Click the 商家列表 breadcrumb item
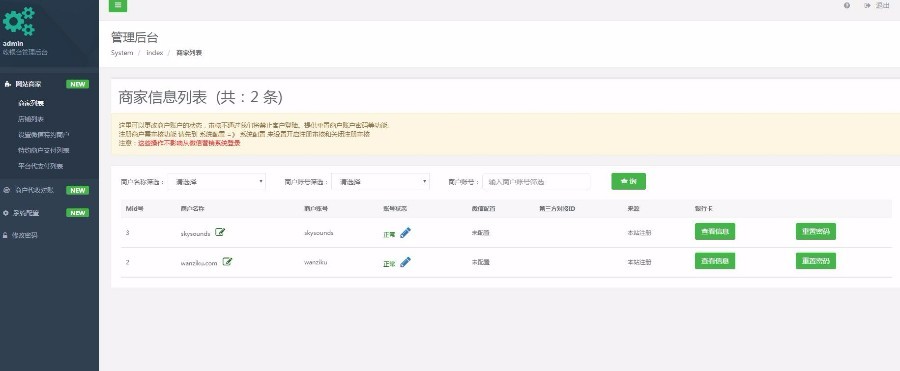This screenshot has width=900, height=371. click(x=189, y=53)
